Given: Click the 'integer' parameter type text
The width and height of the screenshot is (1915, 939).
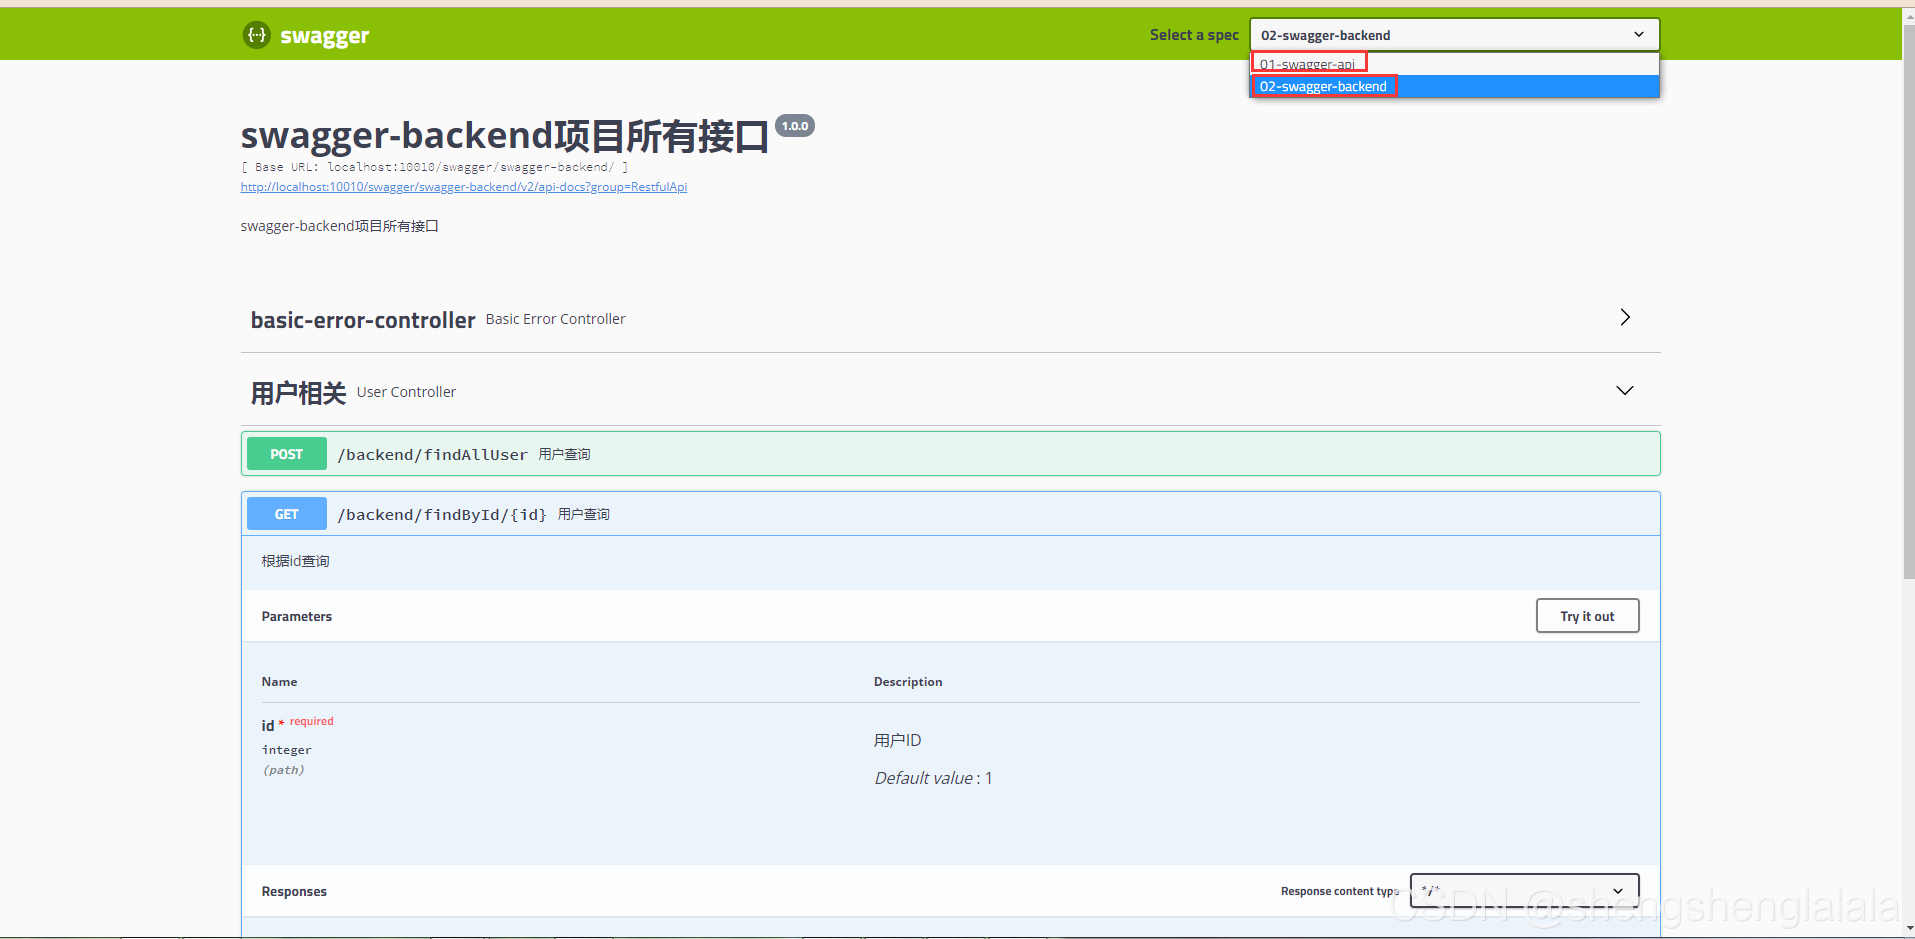Looking at the screenshot, I should point(287,750).
